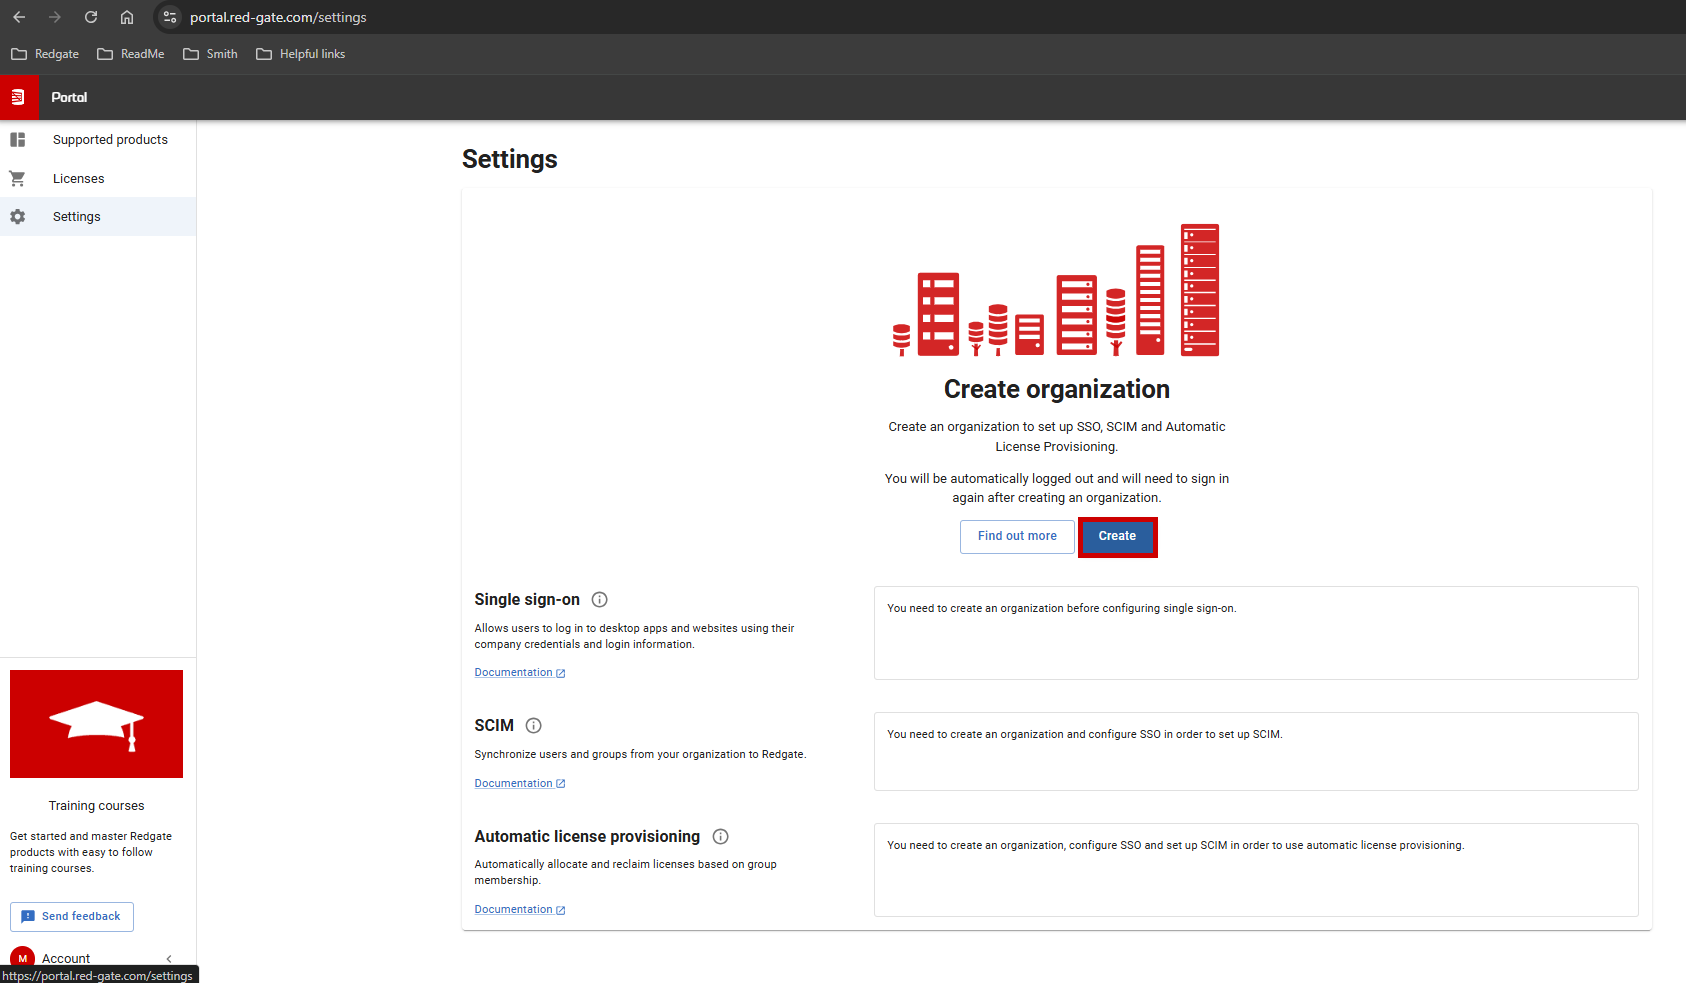Click info icon next to Single sign-on

point(600,600)
